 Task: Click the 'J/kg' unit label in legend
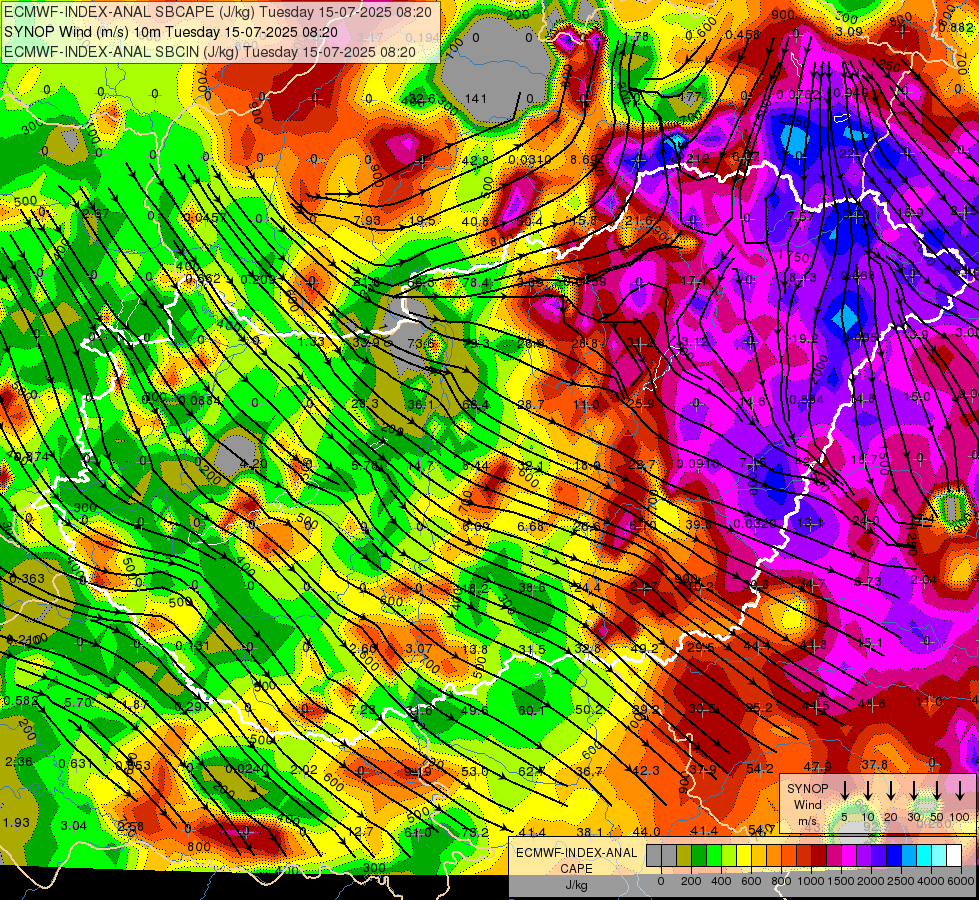pos(577,885)
